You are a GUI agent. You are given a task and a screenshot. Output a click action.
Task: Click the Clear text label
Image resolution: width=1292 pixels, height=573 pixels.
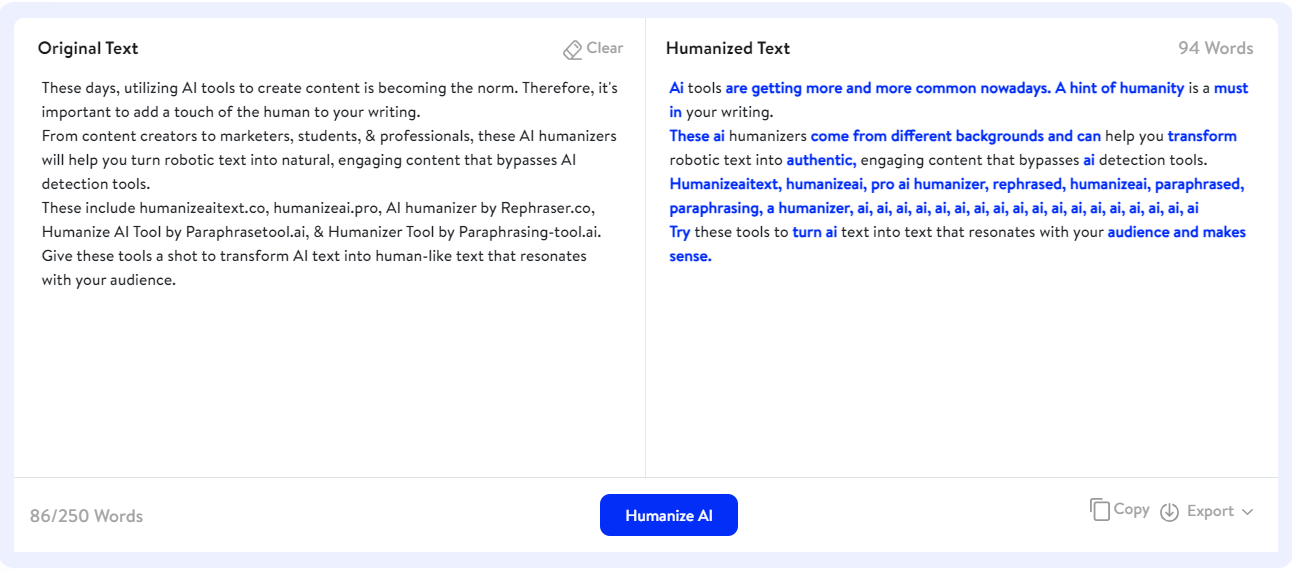click(x=604, y=48)
